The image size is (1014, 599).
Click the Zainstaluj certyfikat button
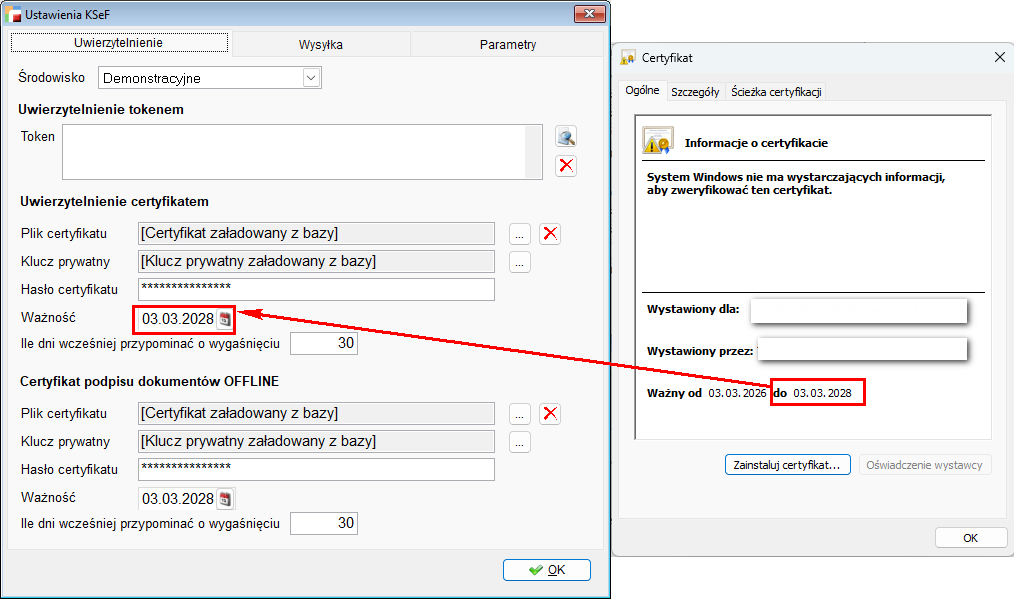point(787,465)
